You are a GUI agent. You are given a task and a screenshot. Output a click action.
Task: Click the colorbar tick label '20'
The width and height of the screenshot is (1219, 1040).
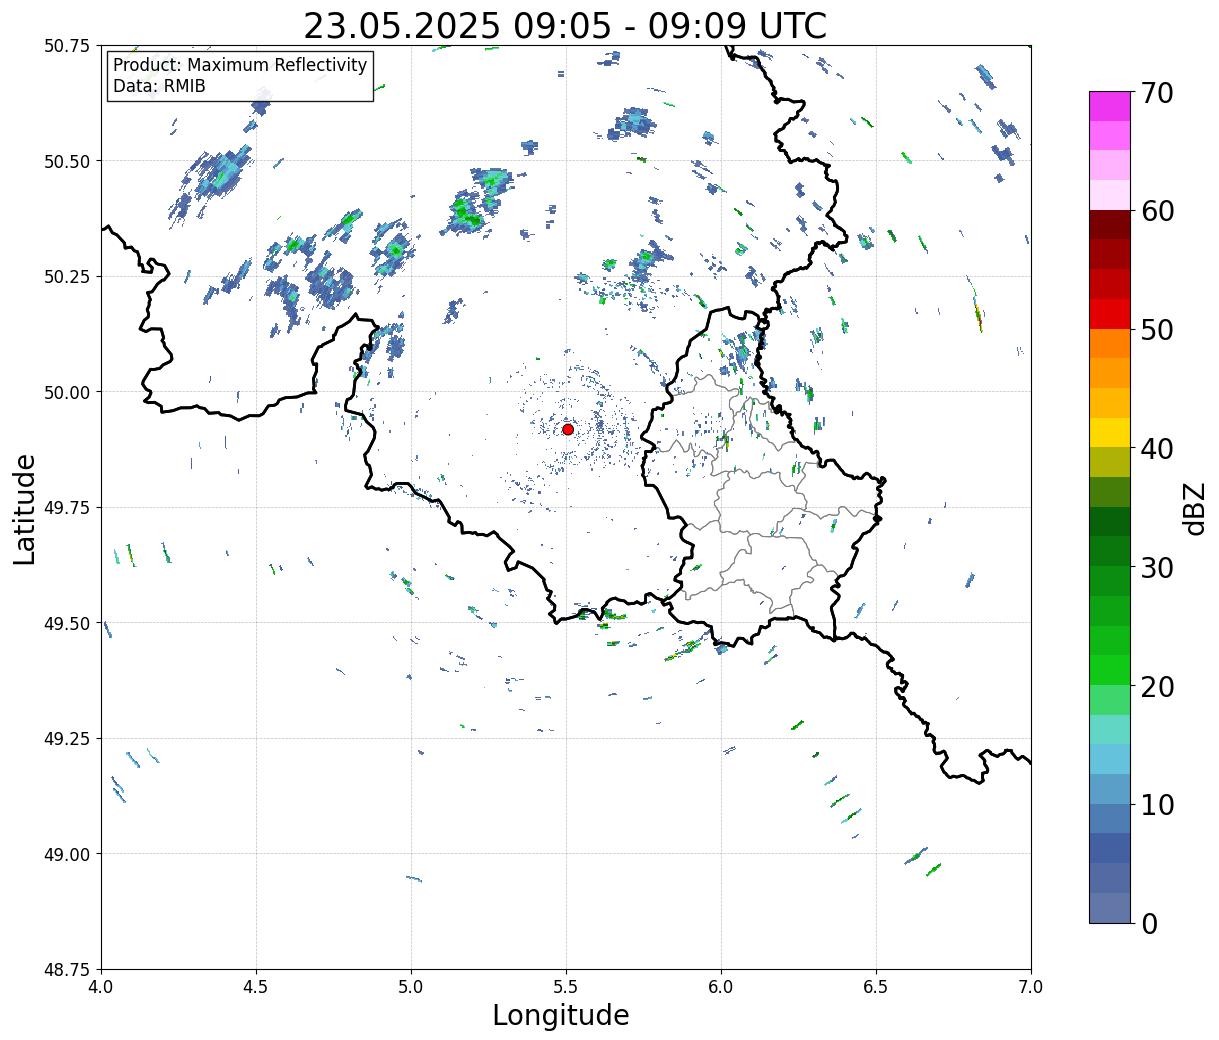pyautogui.click(x=1156, y=686)
